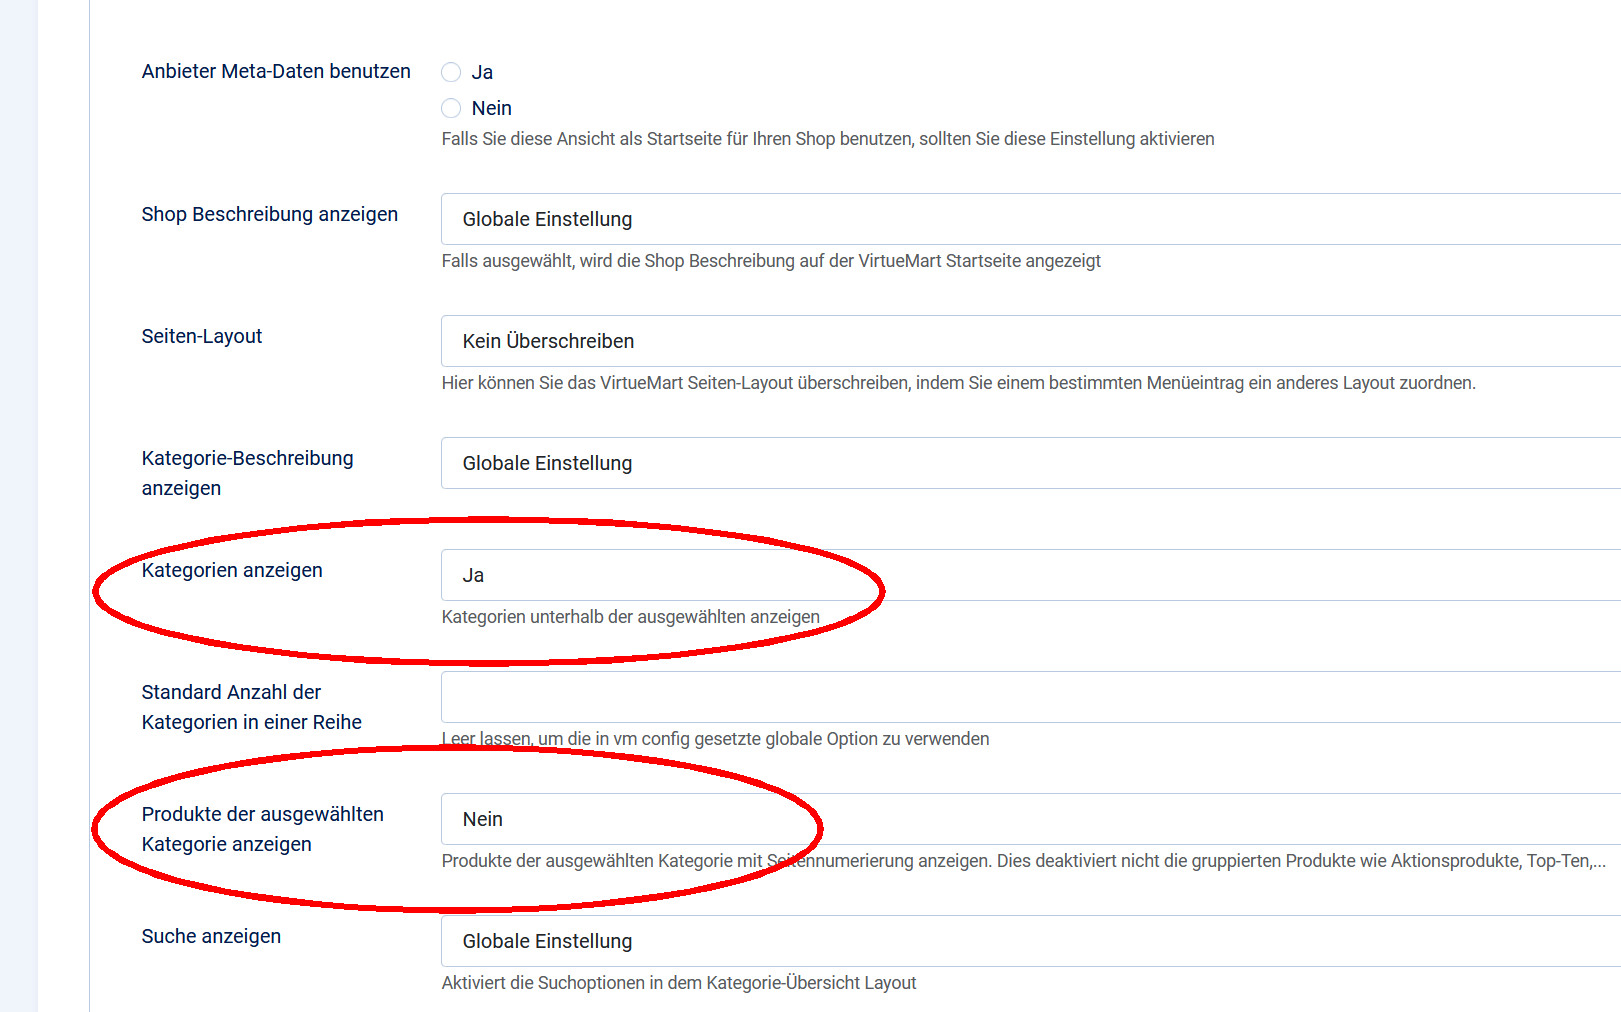The height and width of the screenshot is (1012, 1621).
Task: Click the 'Suche anzeigen' field label
Action: click(x=211, y=936)
